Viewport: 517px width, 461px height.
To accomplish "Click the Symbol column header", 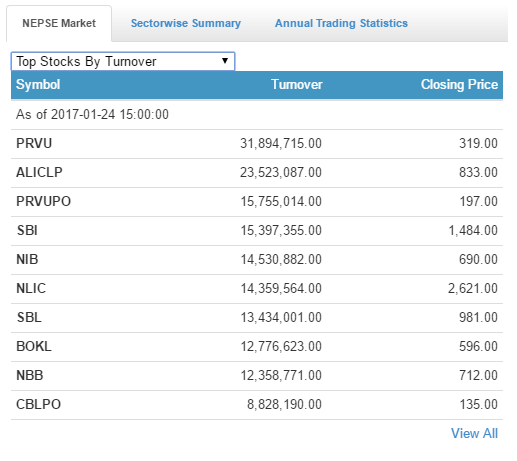I will (38, 84).
